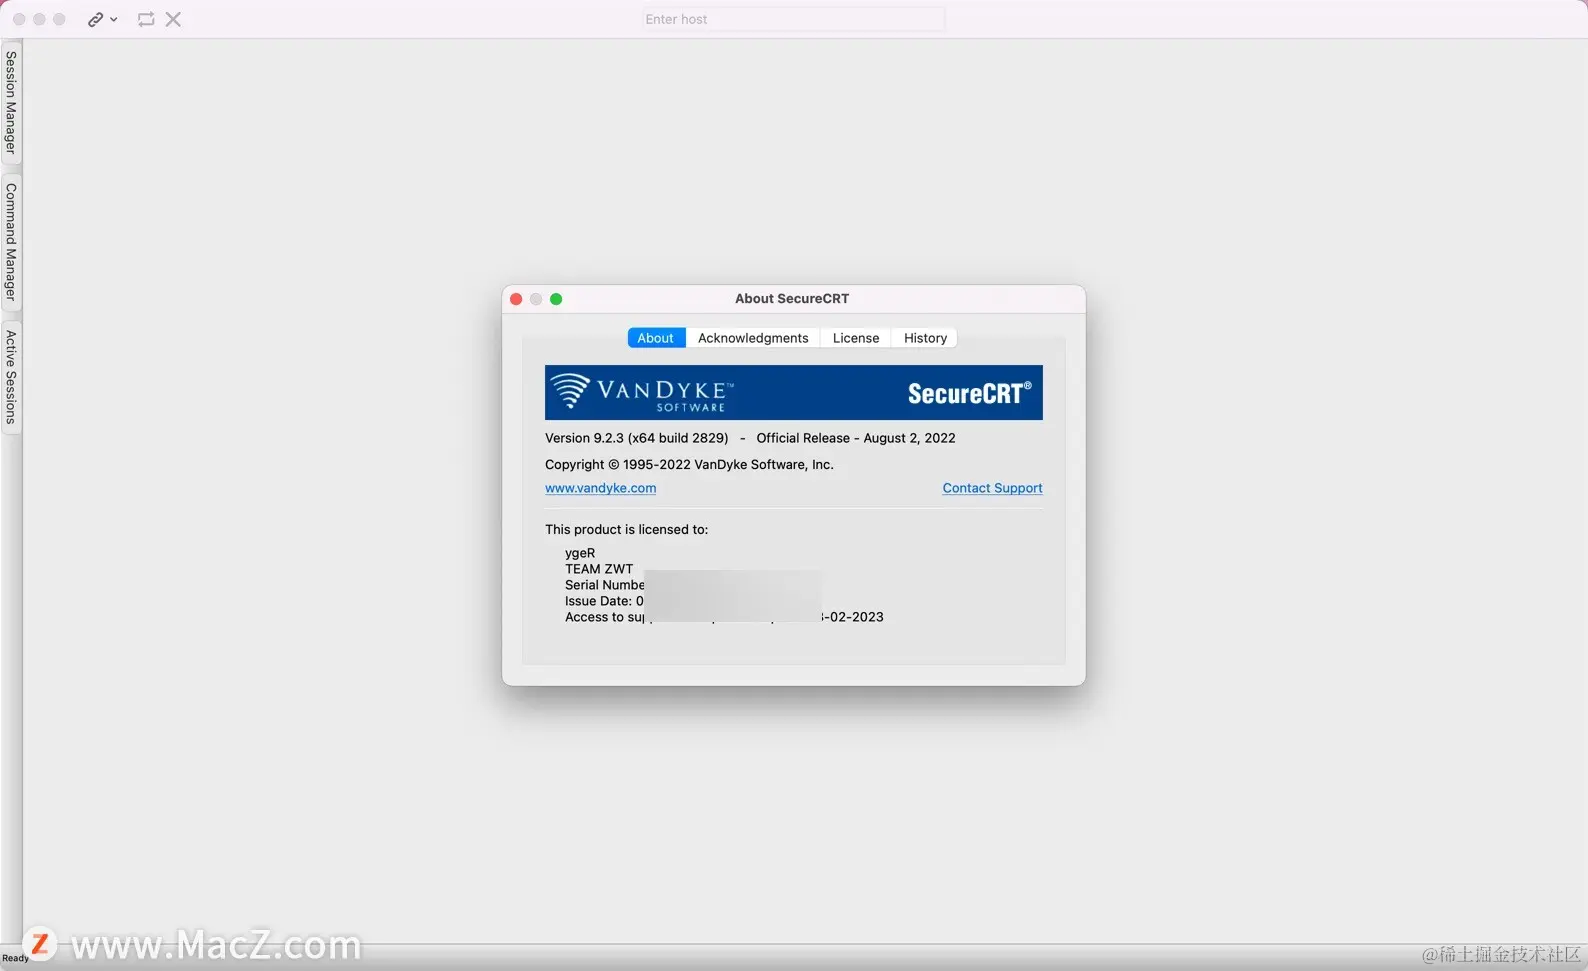Select the About tab in dialog
This screenshot has width=1588, height=971.
[656, 338]
